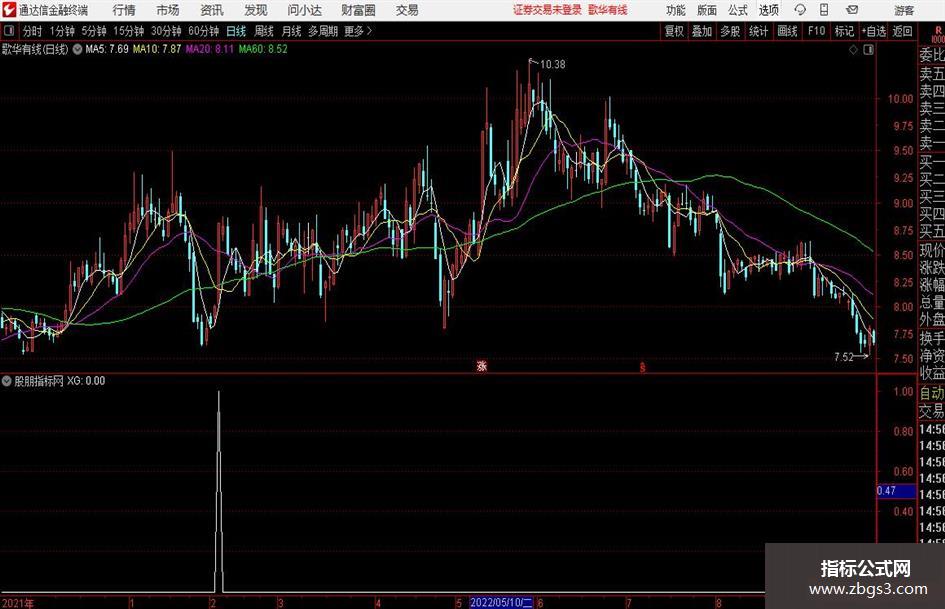Select the 月线 monthly period tab
The image size is (945, 609).
292,31
